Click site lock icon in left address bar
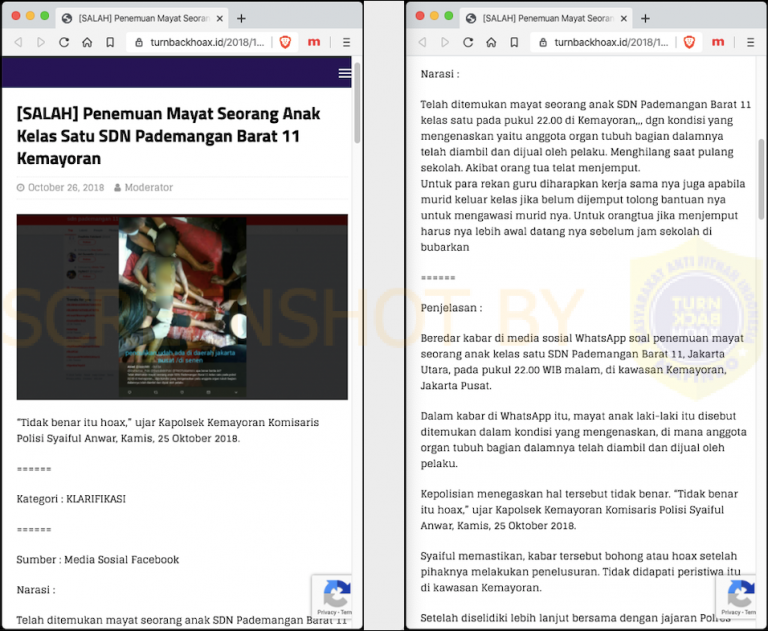The width and height of the screenshot is (768, 631). (x=139, y=43)
